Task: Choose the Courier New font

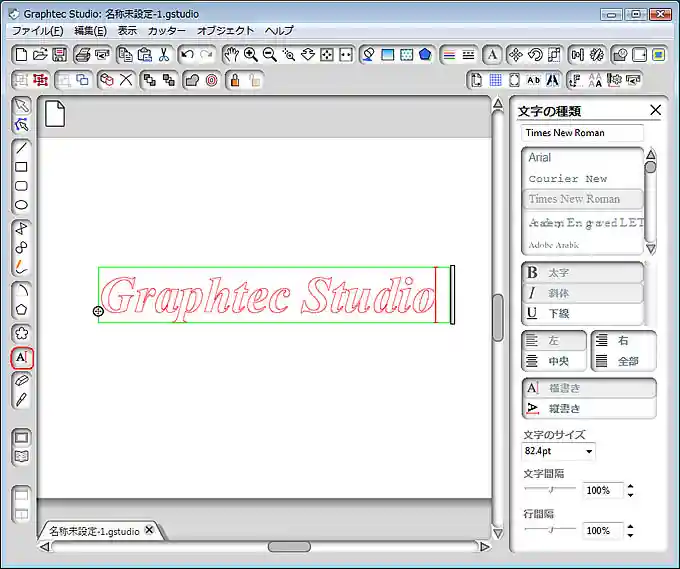Action: [583, 178]
